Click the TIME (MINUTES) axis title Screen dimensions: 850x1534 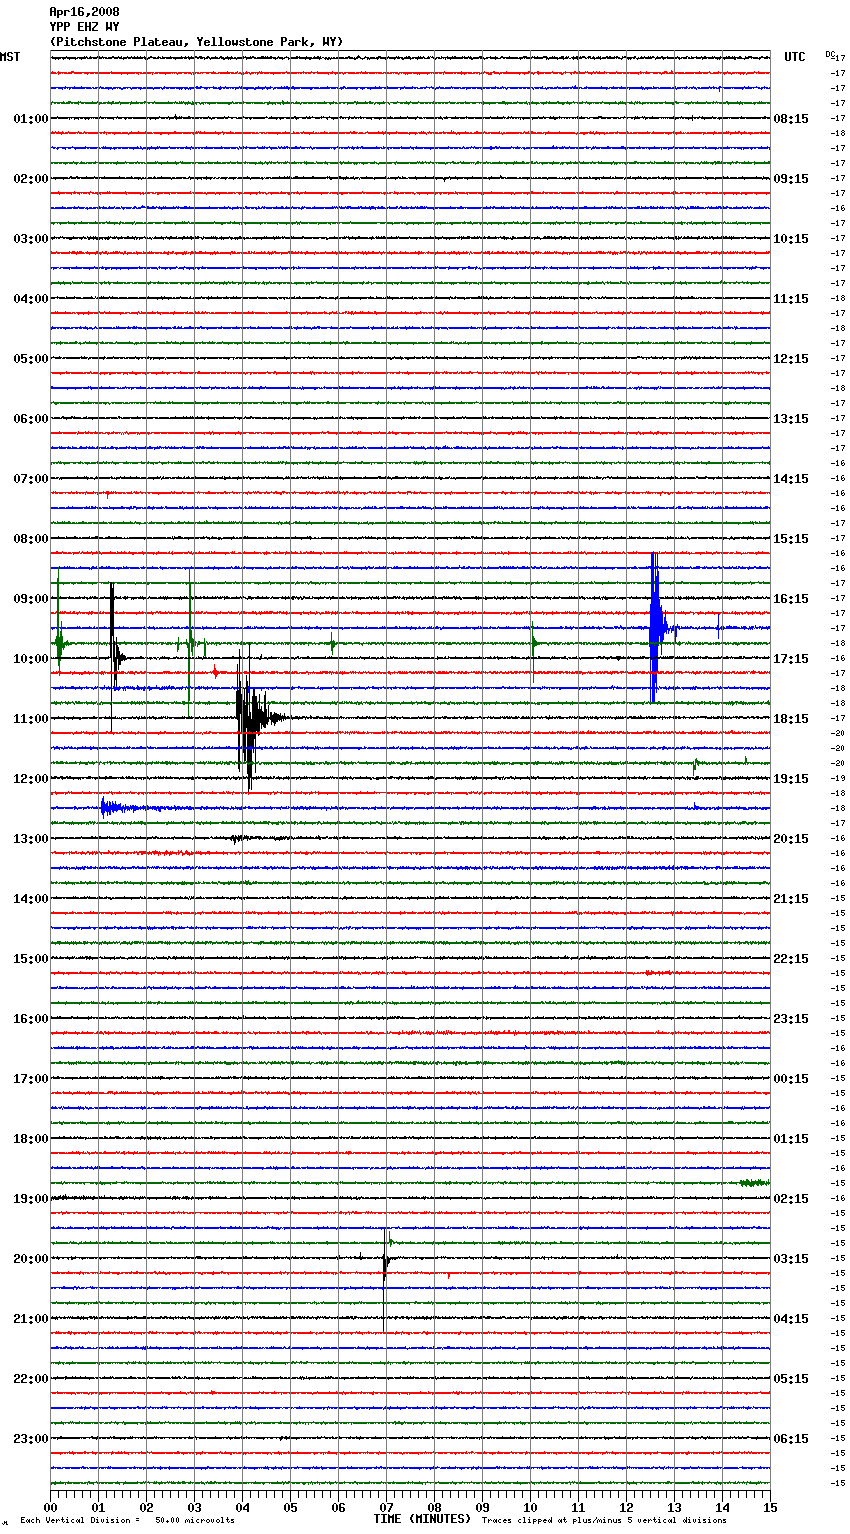[x=422, y=1519]
